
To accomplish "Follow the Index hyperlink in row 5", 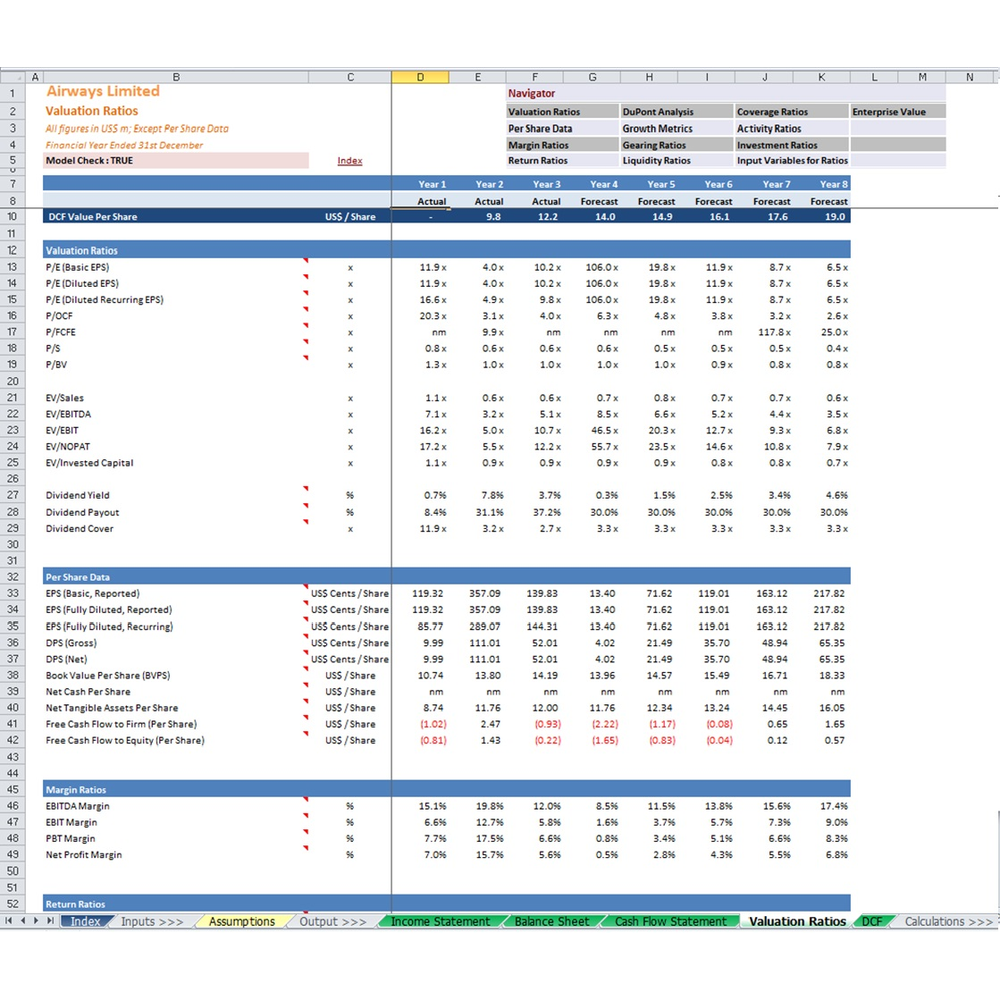I will click(349, 161).
